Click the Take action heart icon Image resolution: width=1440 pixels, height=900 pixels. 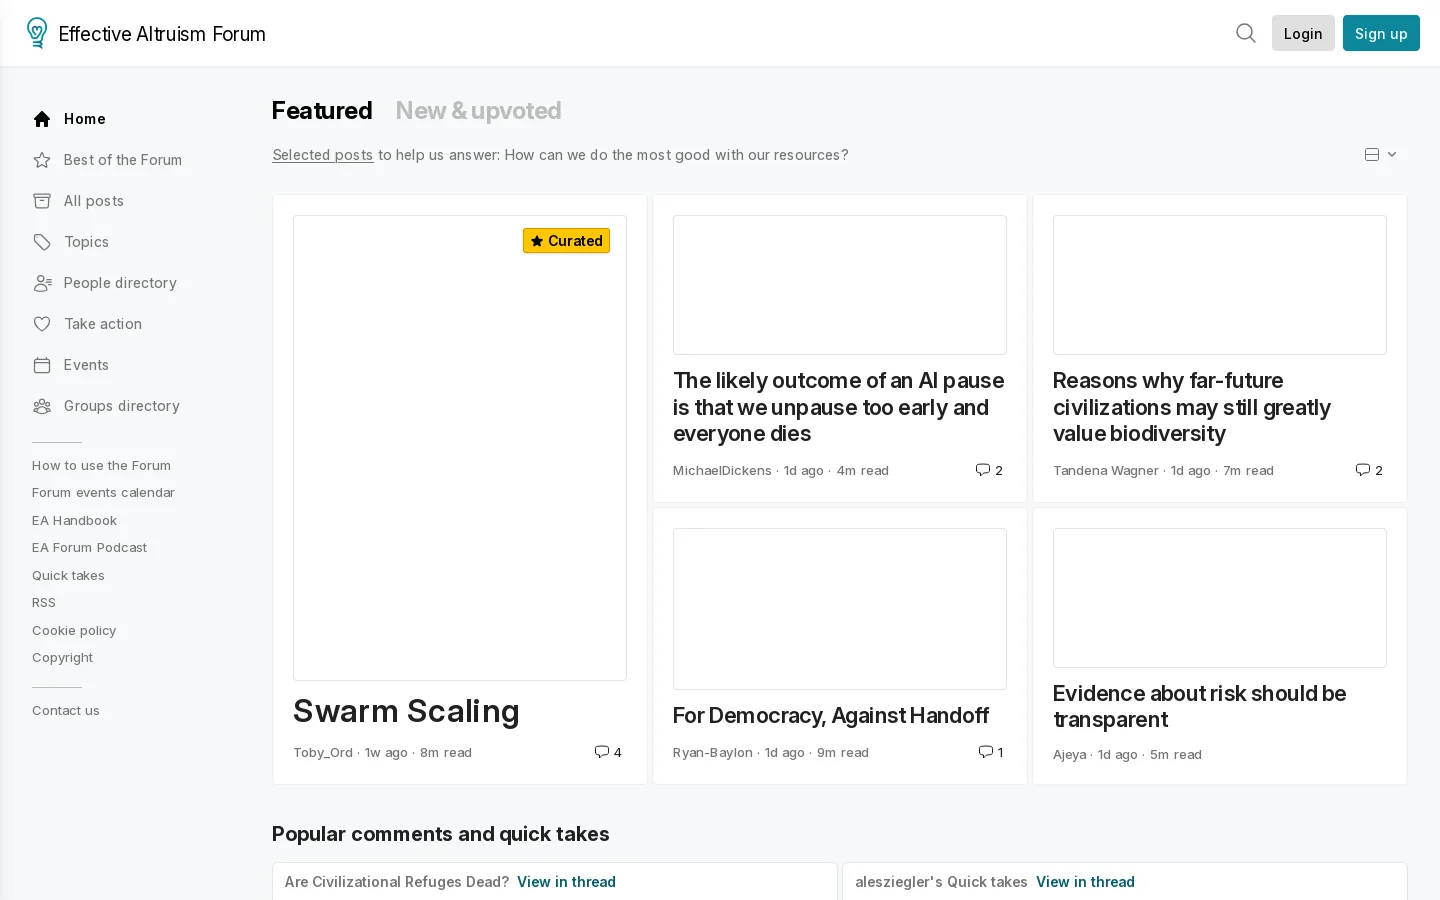tap(42, 324)
